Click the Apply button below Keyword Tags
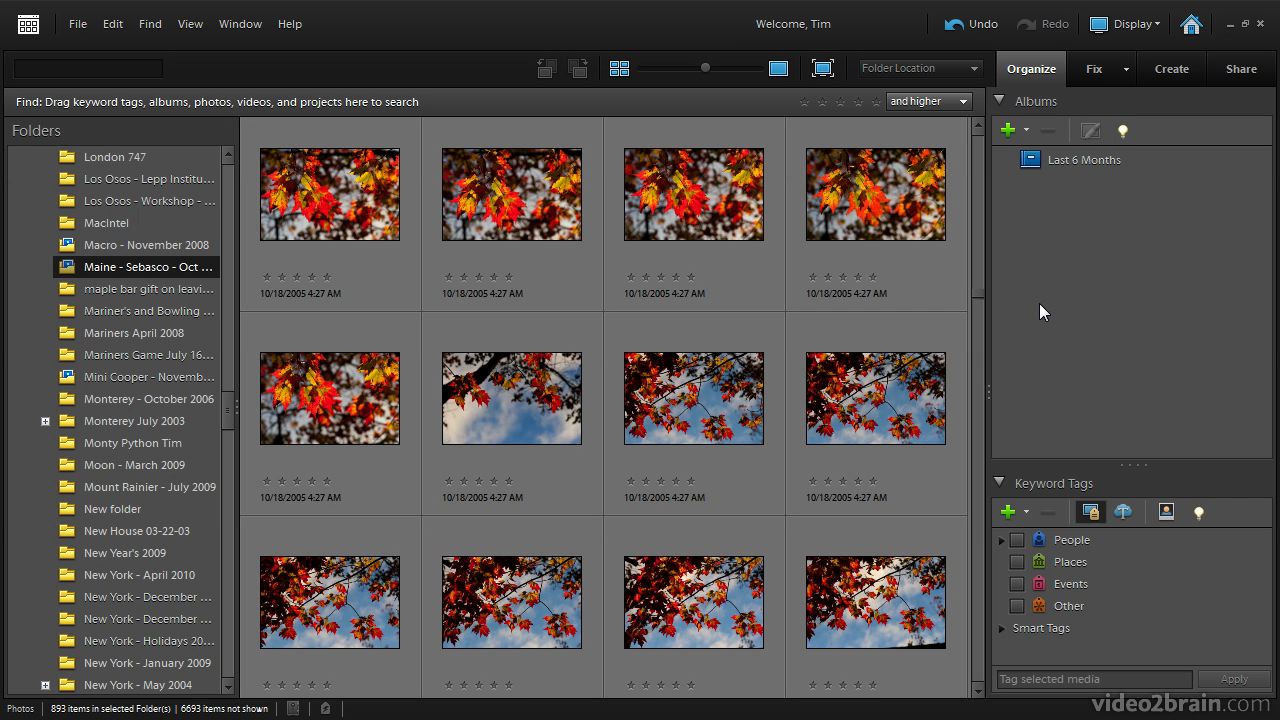1280x720 pixels. click(x=1234, y=679)
